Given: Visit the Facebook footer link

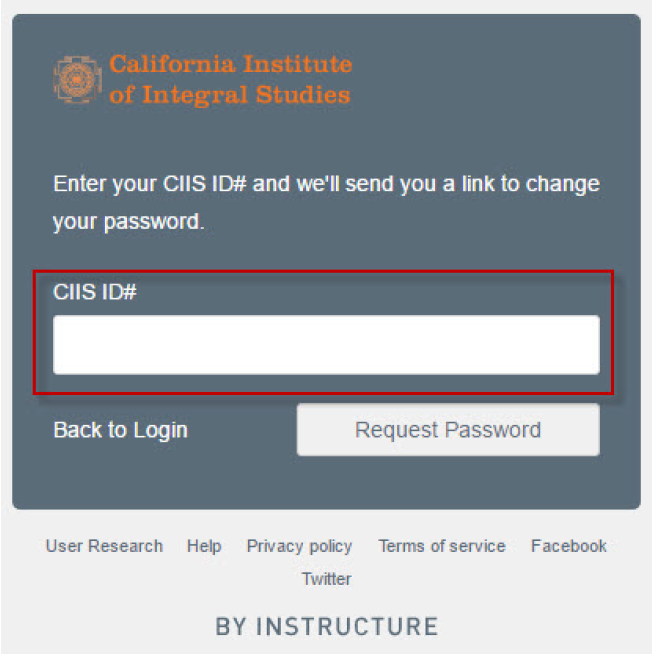Looking at the screenshot, I should click(568, 546).
